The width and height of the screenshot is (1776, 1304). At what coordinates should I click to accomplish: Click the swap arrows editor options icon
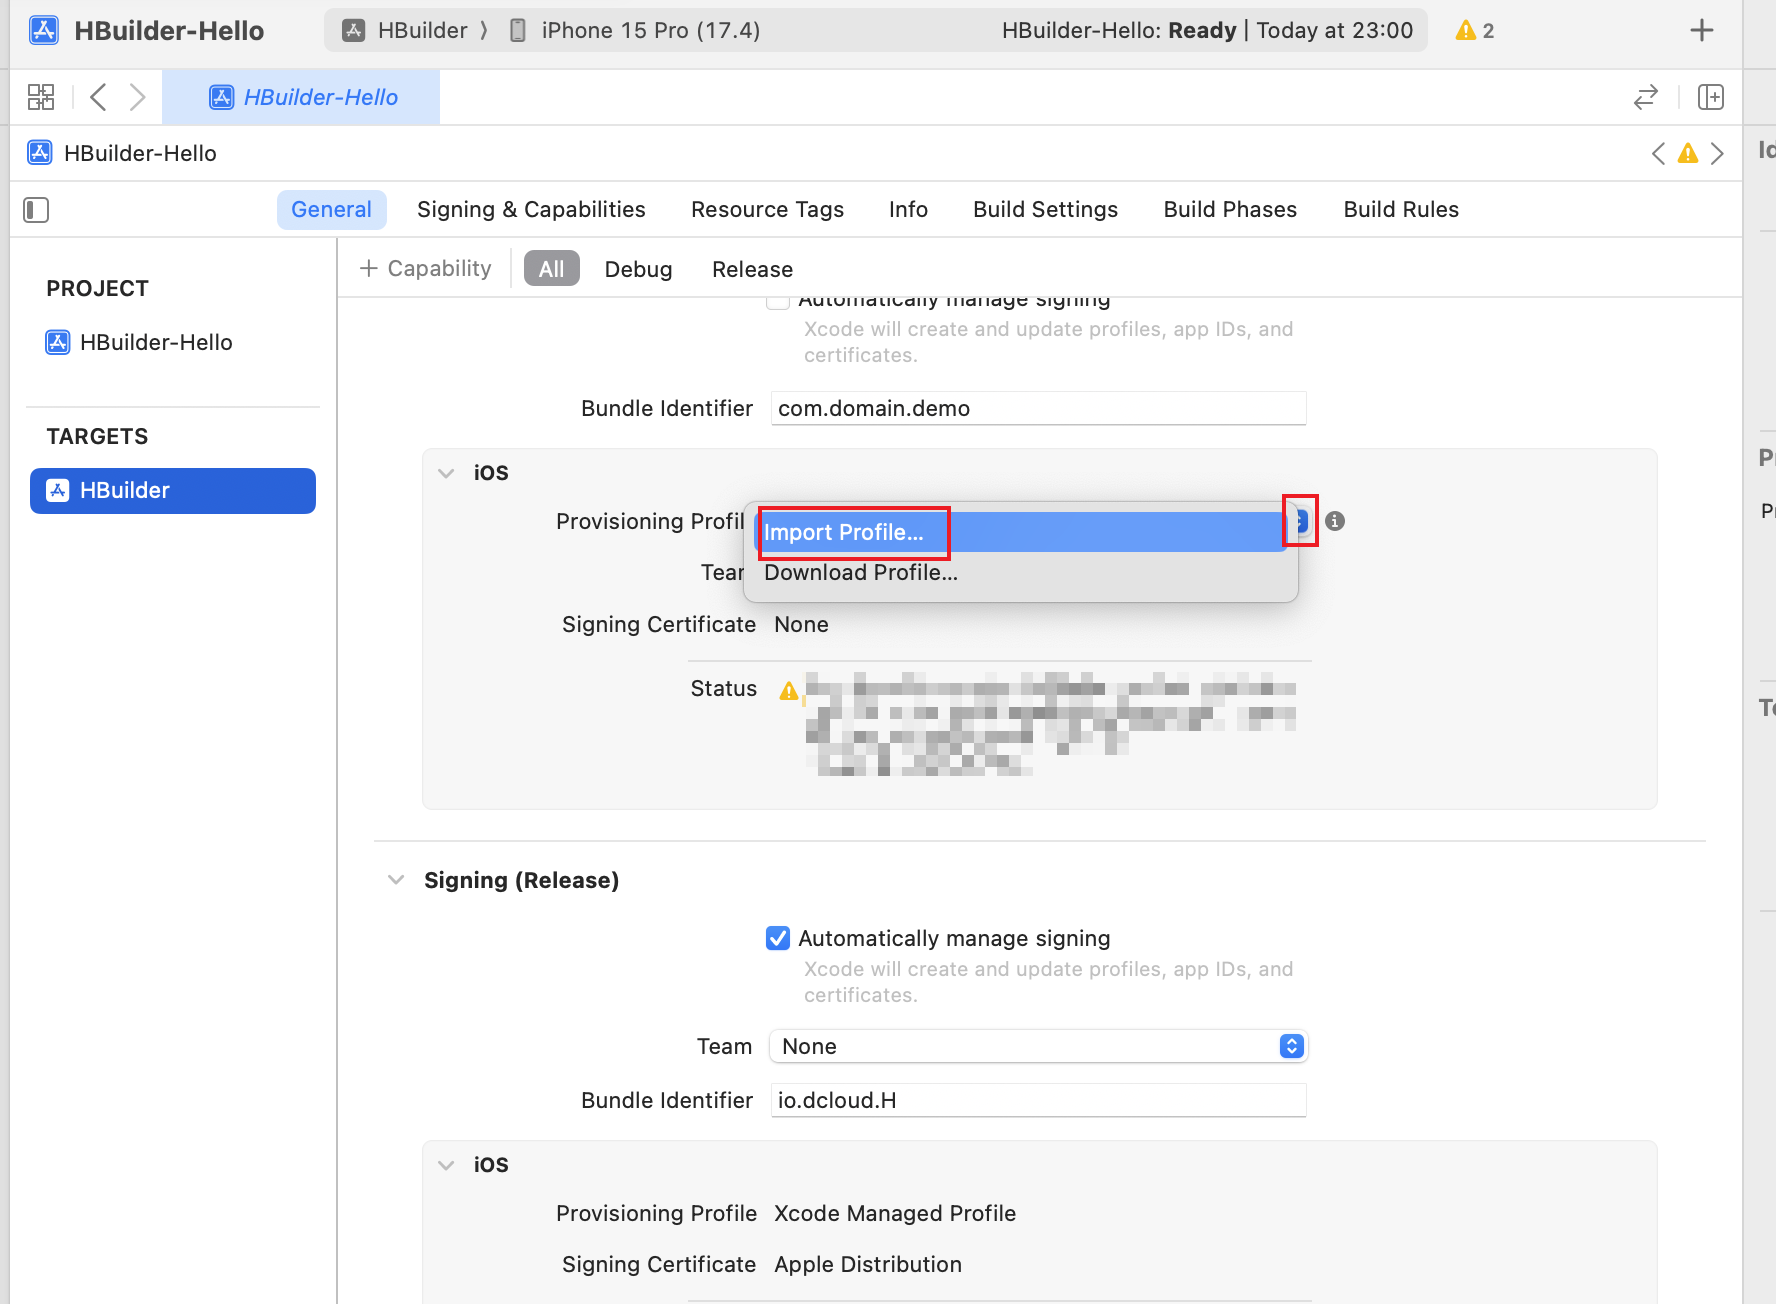1645,97
